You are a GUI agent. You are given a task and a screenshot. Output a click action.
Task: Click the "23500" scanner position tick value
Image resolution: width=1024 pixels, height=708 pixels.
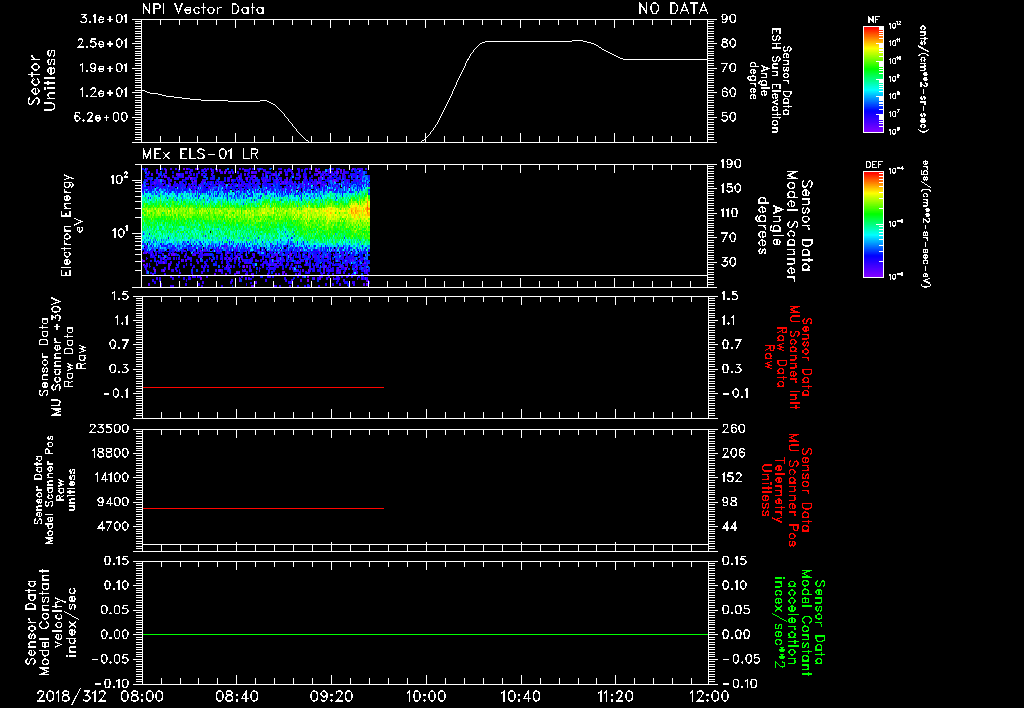(108, 428)
